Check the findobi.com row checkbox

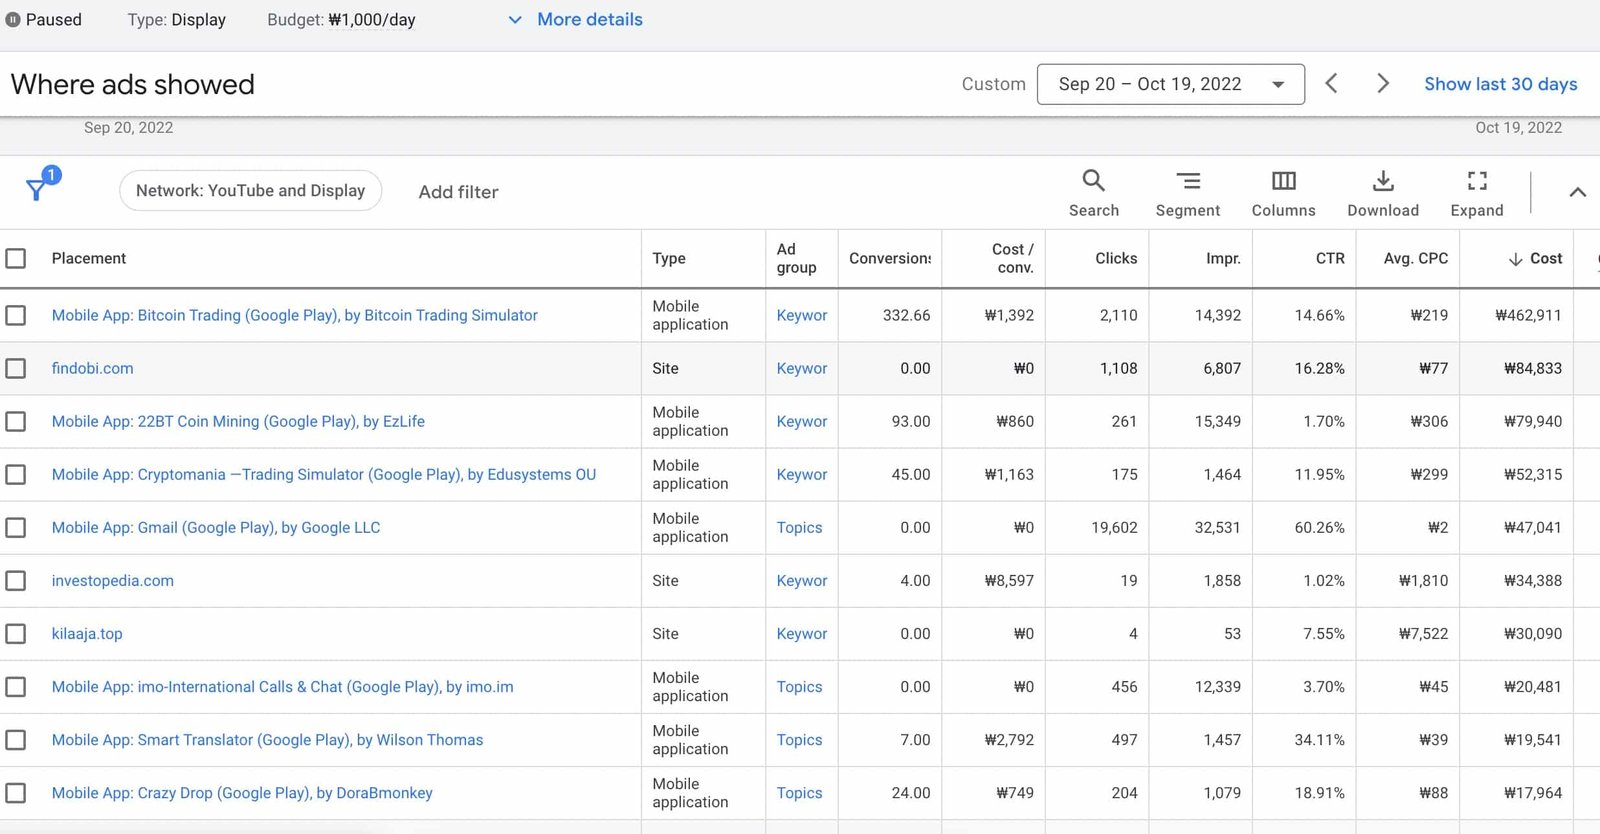pos(16,369)
